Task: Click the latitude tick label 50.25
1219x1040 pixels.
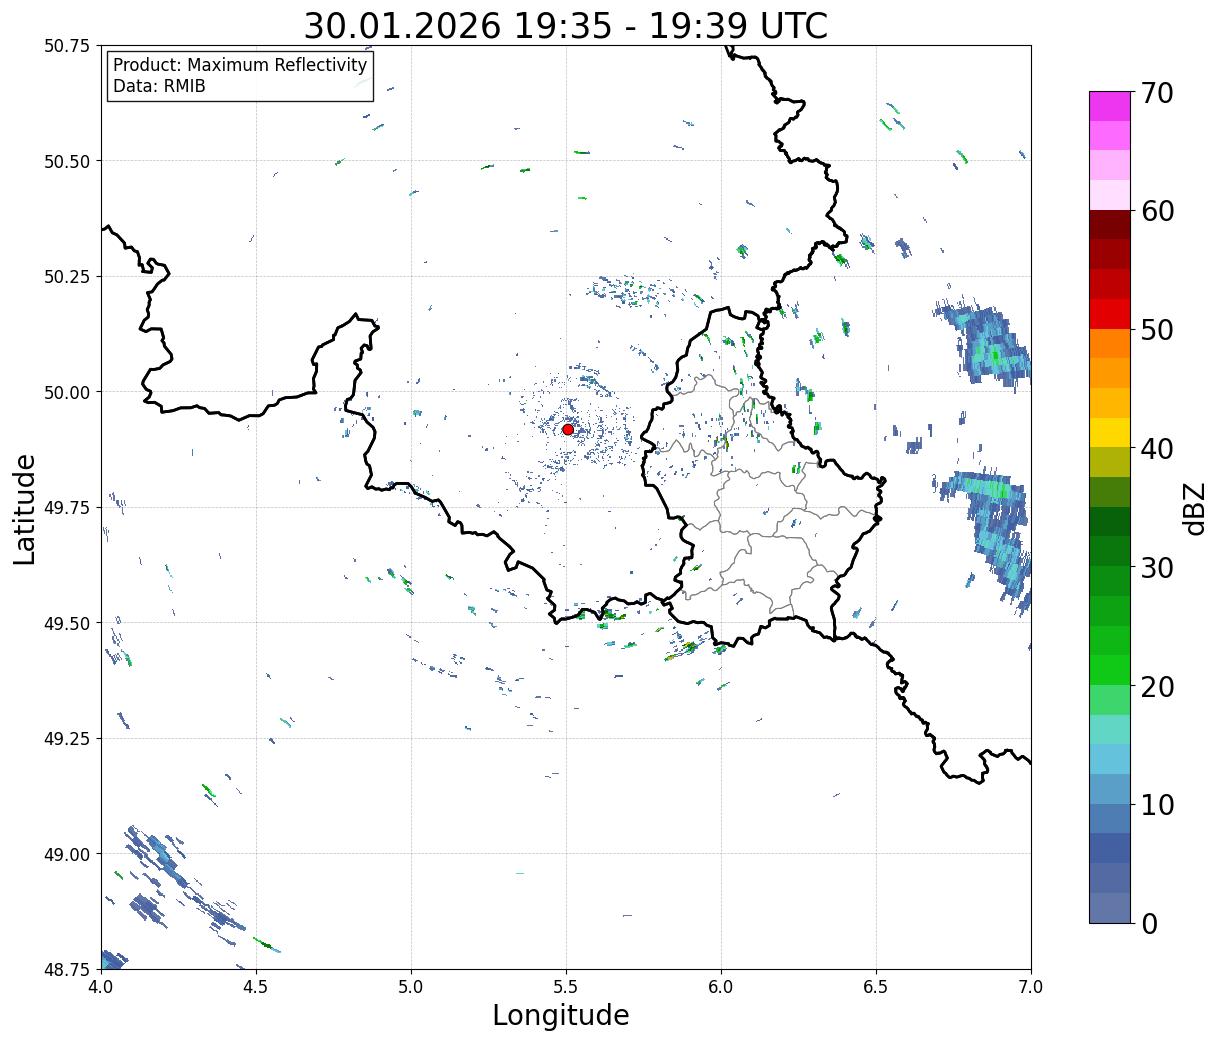Action: [x=67, y=277]
